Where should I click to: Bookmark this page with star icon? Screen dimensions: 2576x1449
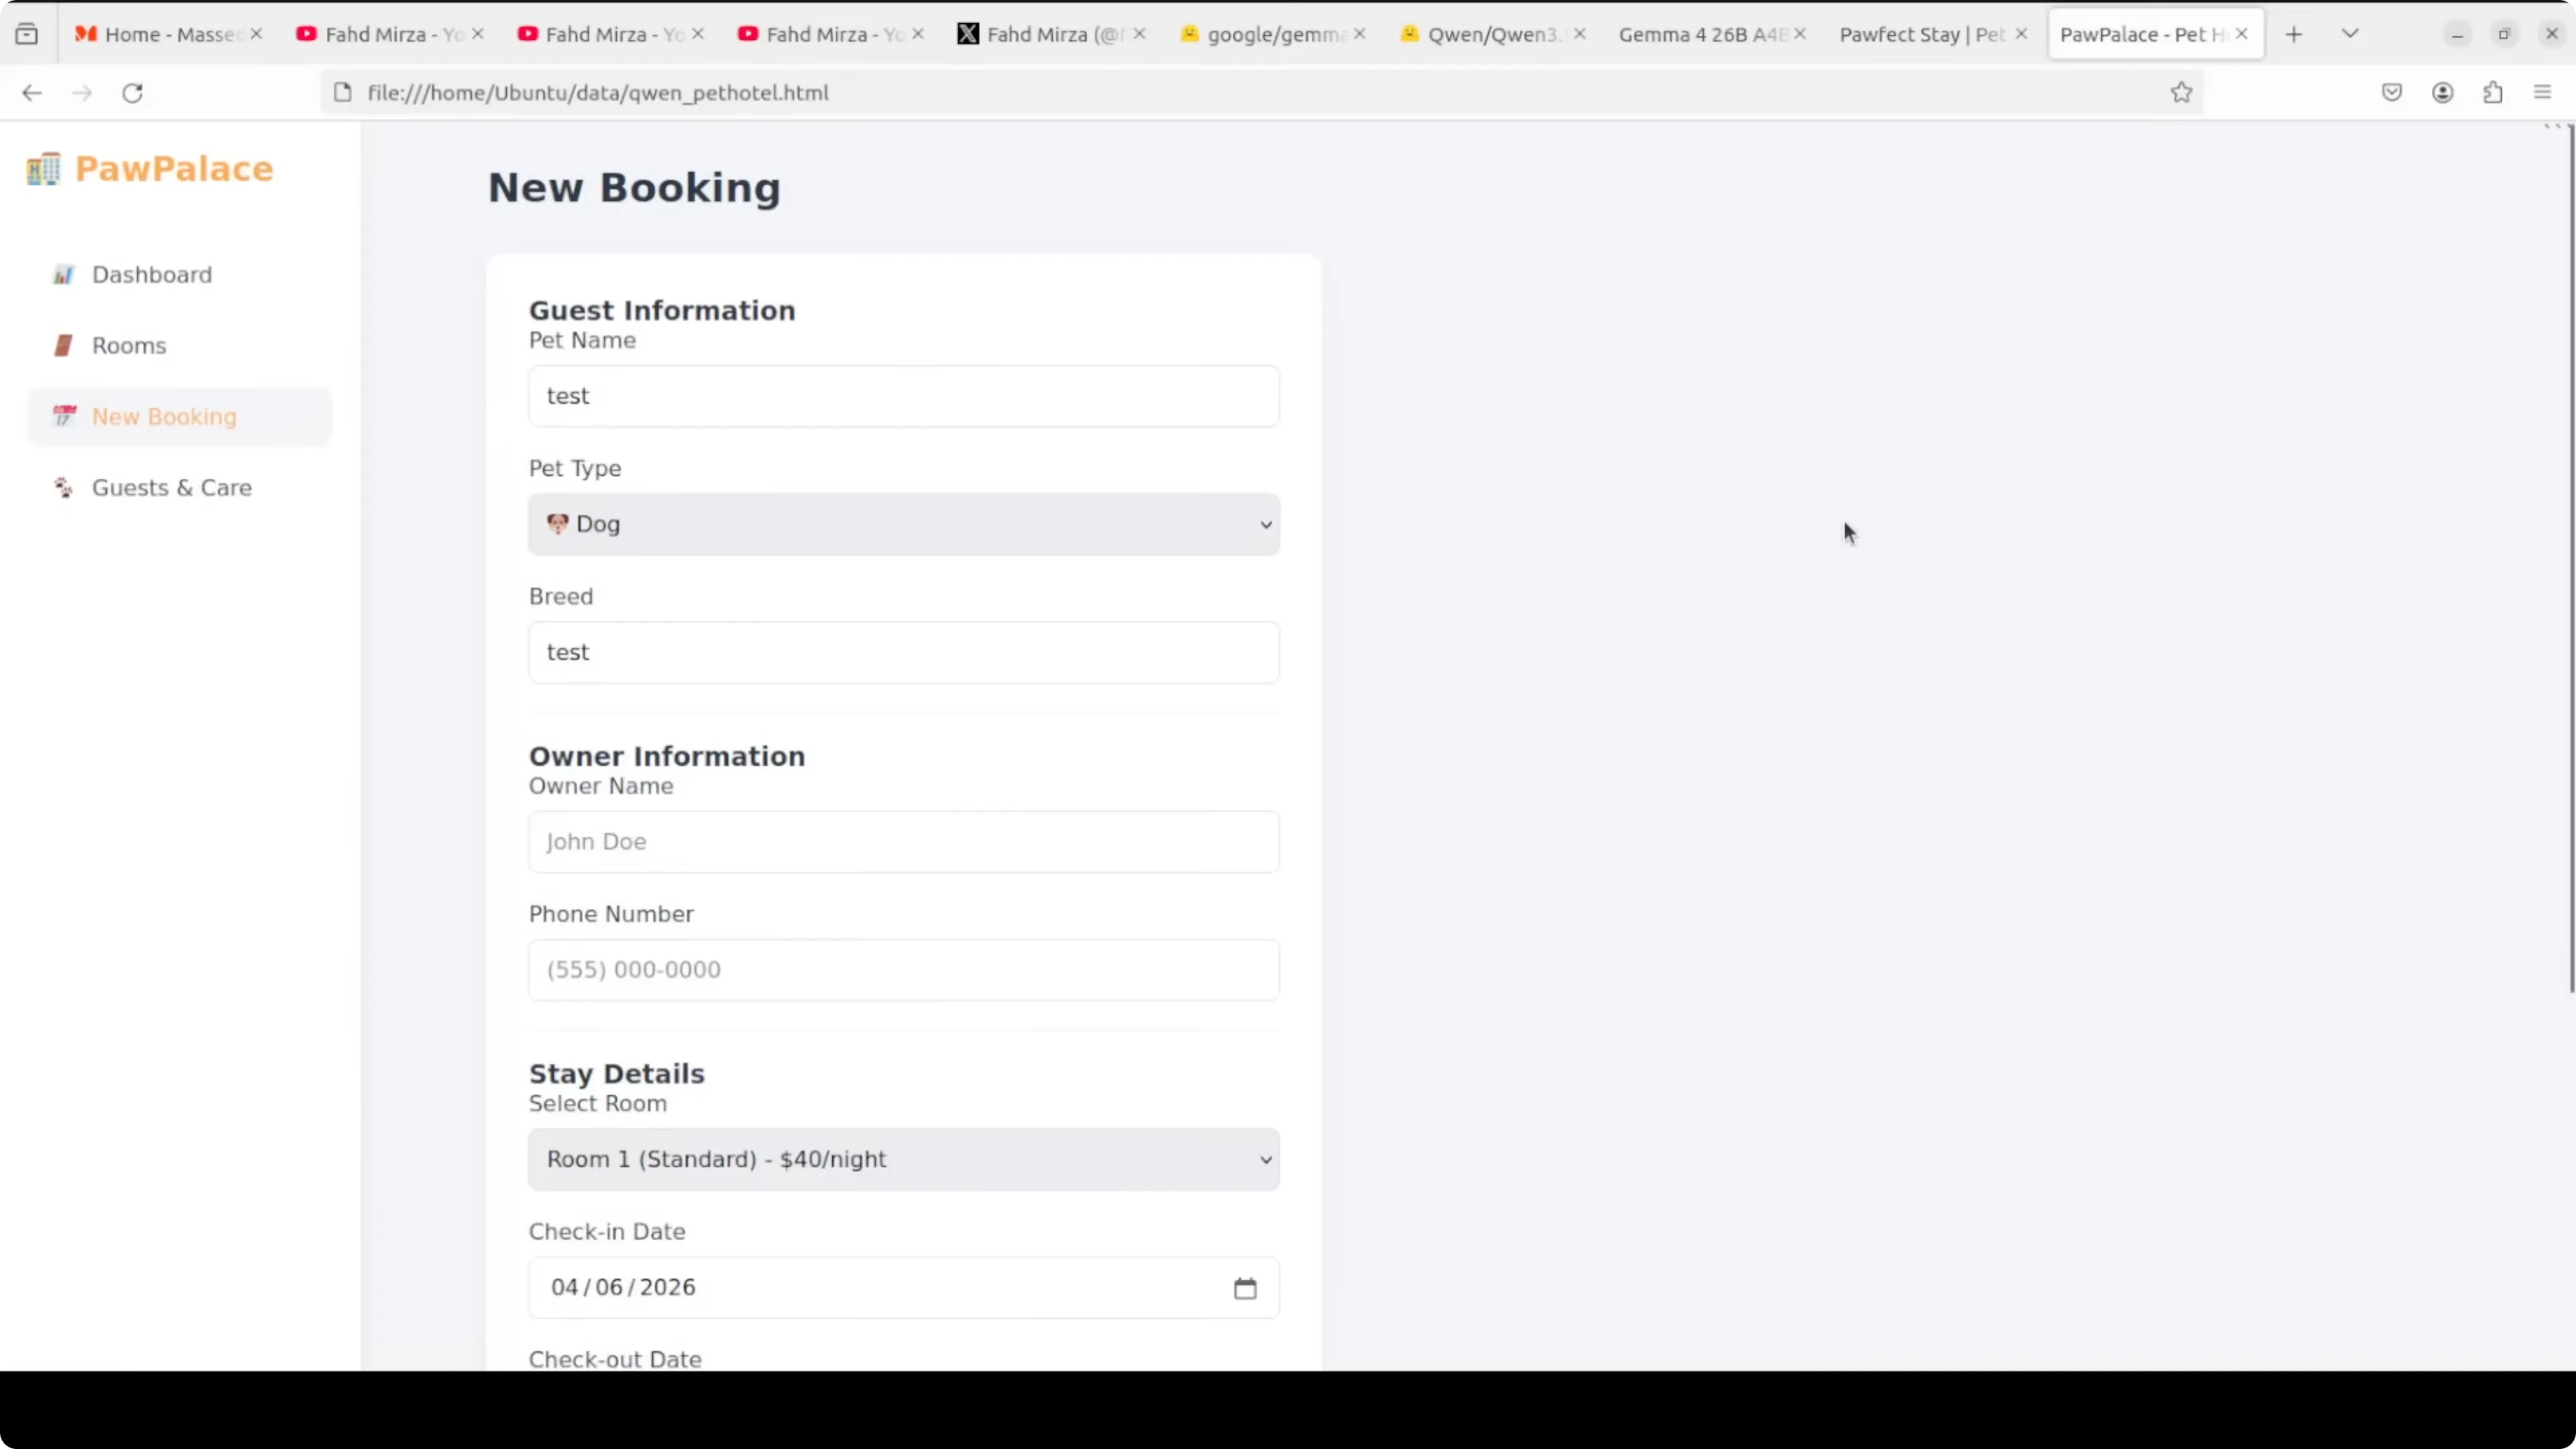(2181, 93)
